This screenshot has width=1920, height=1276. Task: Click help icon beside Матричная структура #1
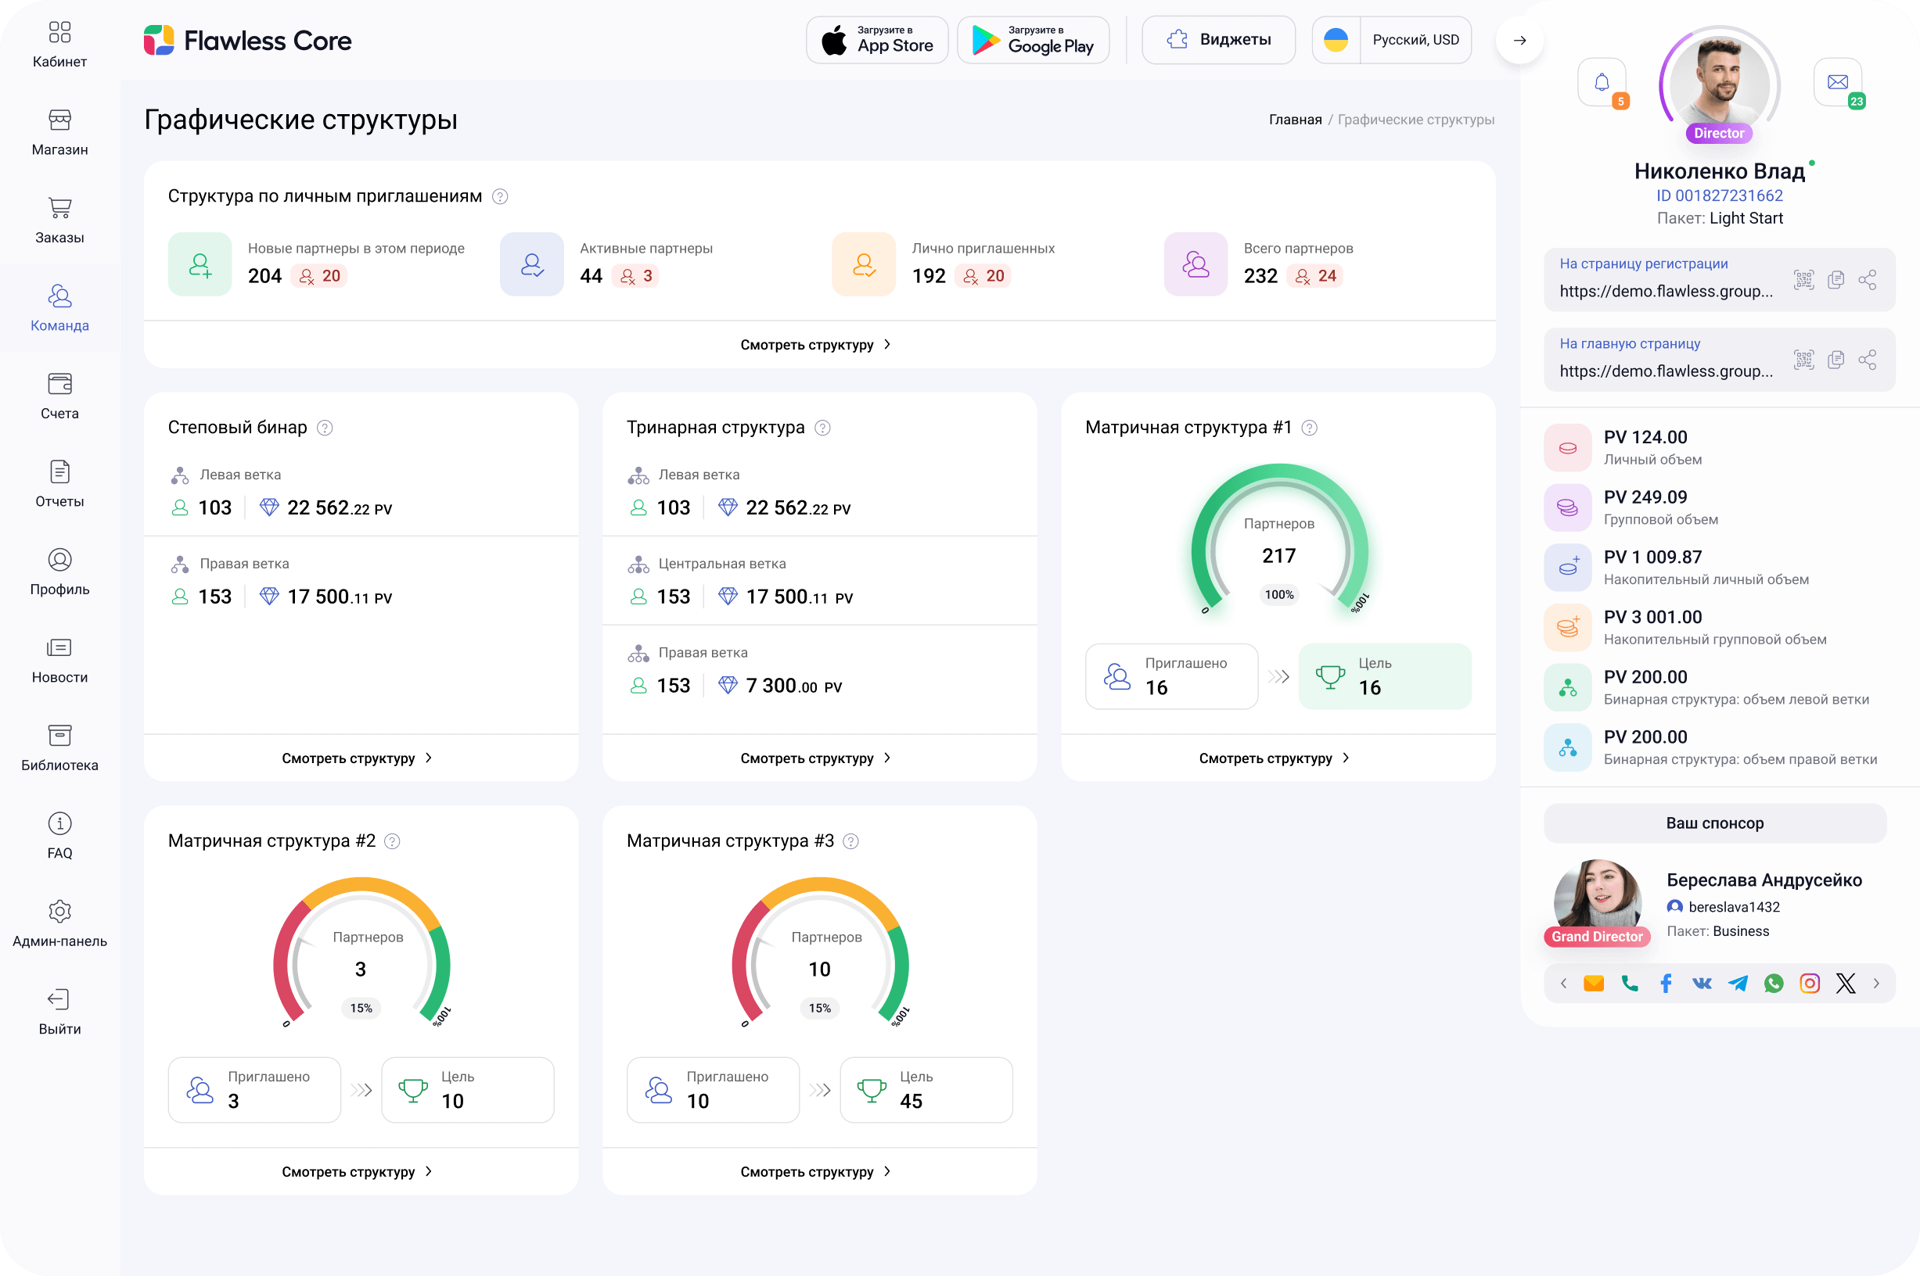click(x=1309, y=428)
